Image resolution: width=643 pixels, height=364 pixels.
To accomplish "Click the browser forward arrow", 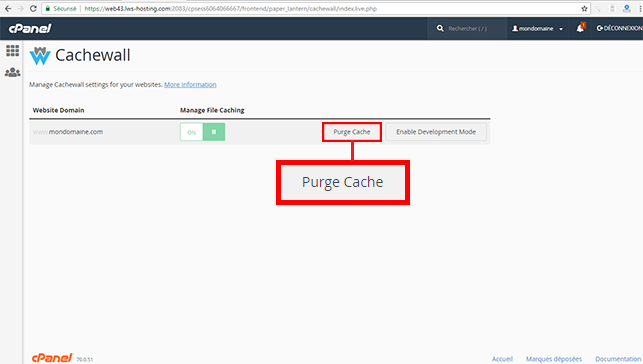I will click(x=21, y=8).
